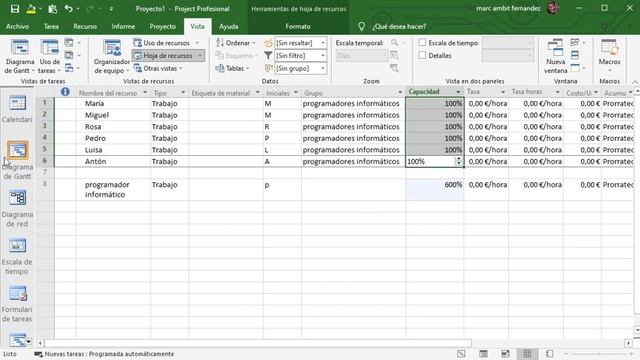Select the Pedro resource name cell
The height and width of the screenshot is (360, 640).
click(x=113, y=138)
